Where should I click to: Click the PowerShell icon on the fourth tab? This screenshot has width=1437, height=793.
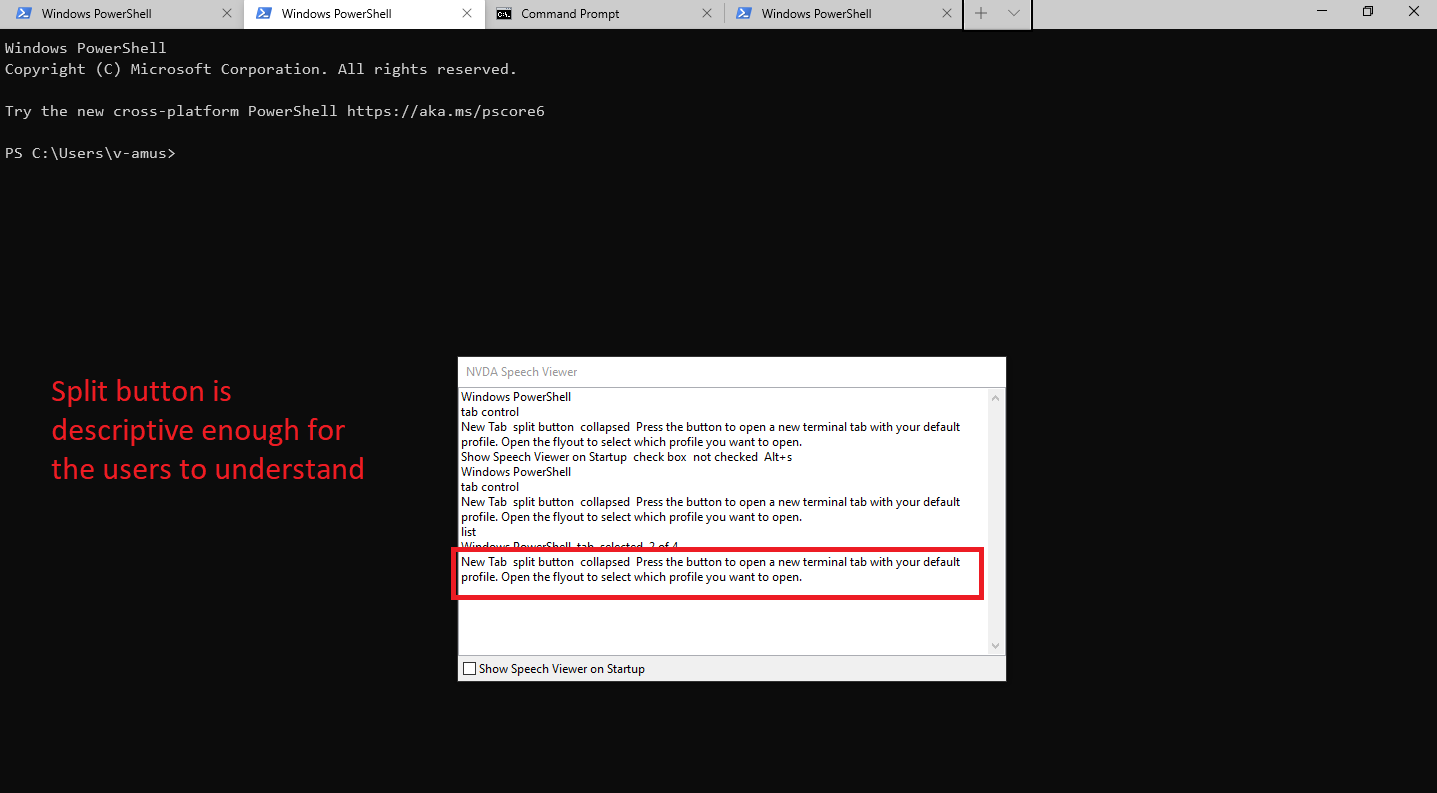click(744, 14)
